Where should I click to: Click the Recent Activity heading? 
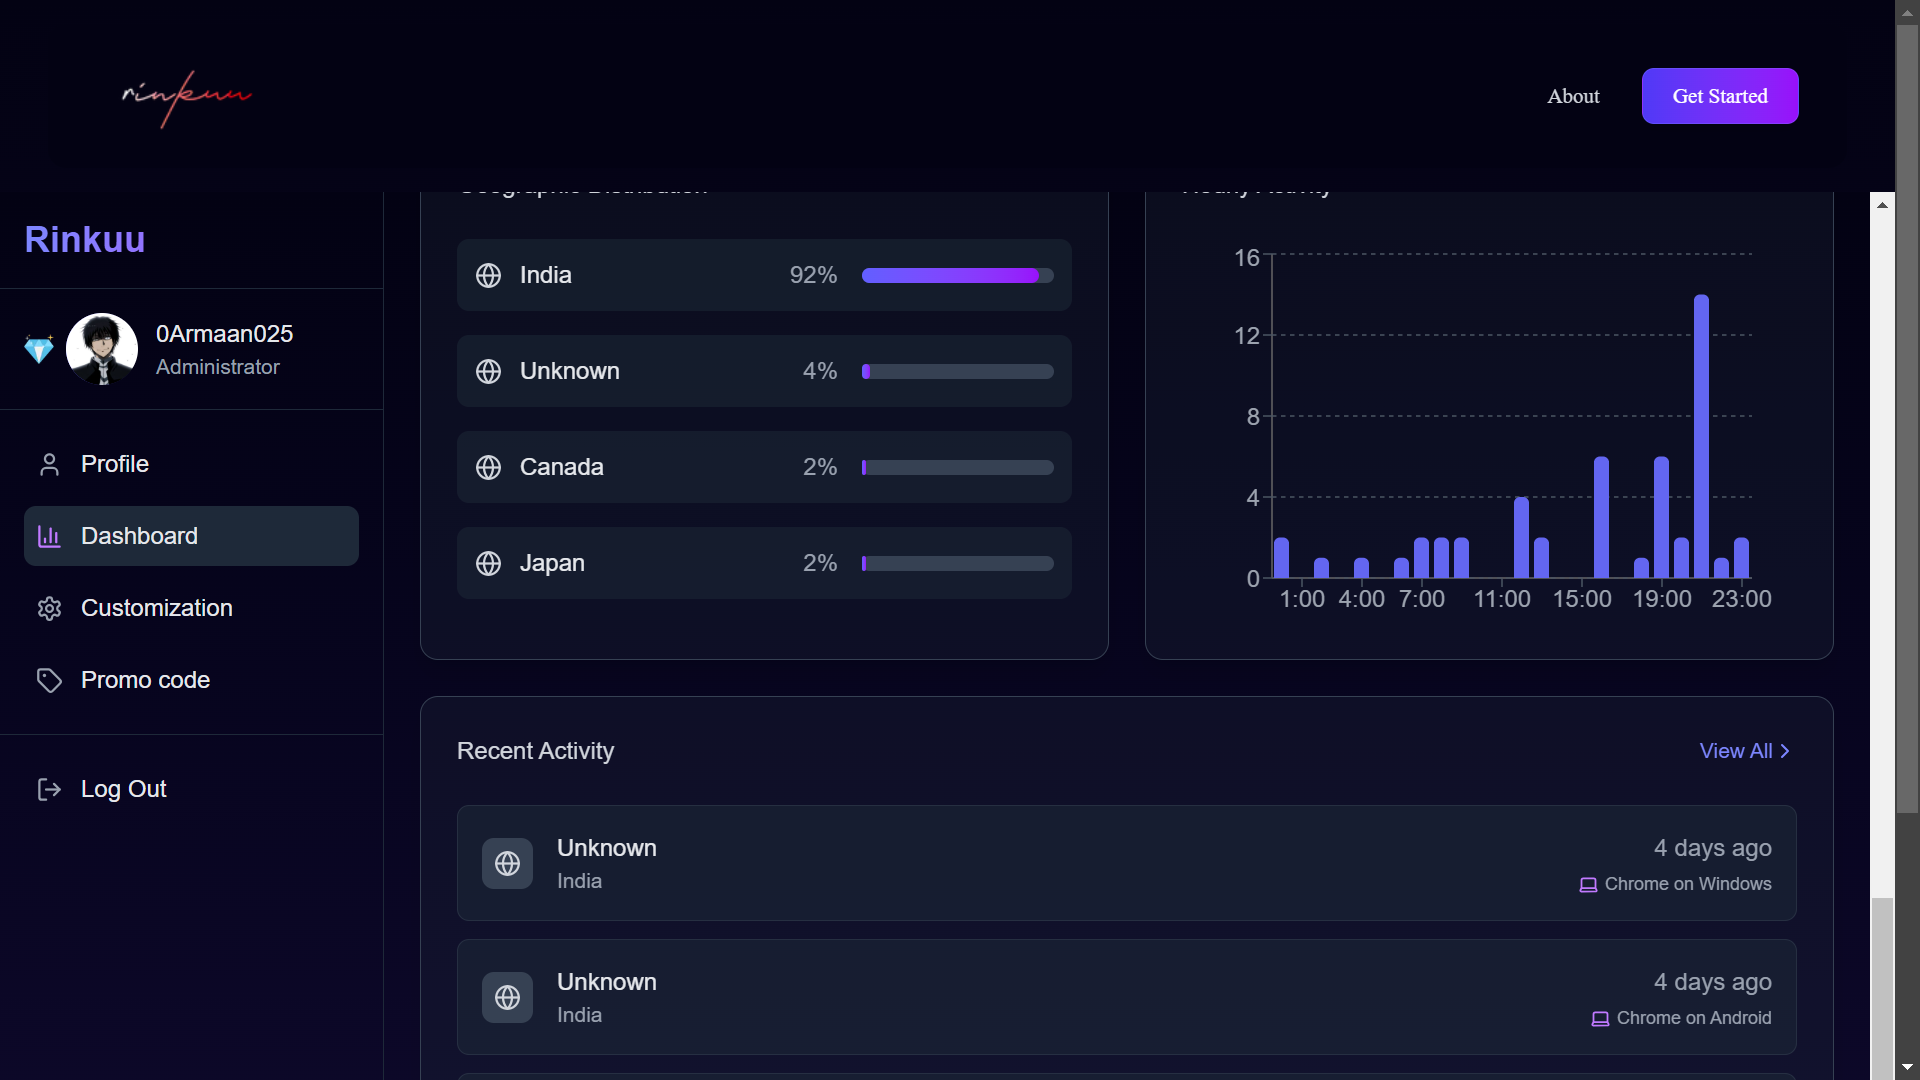pyautogui.click(x=535, y=751)
